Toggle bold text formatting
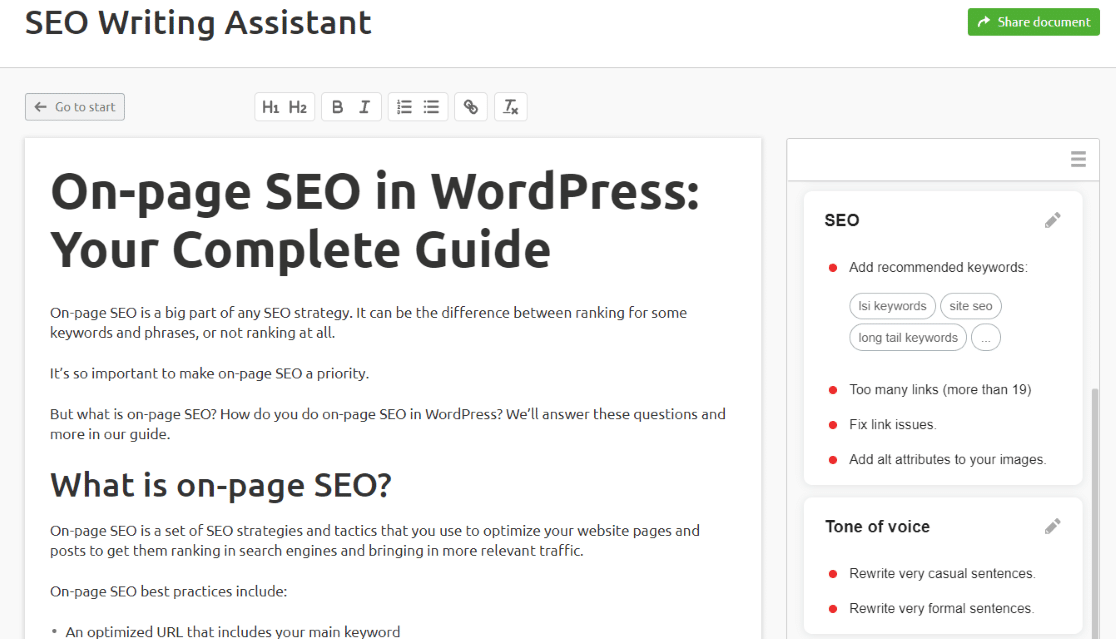Screen dimensions: 1116x639 (337, 106)
